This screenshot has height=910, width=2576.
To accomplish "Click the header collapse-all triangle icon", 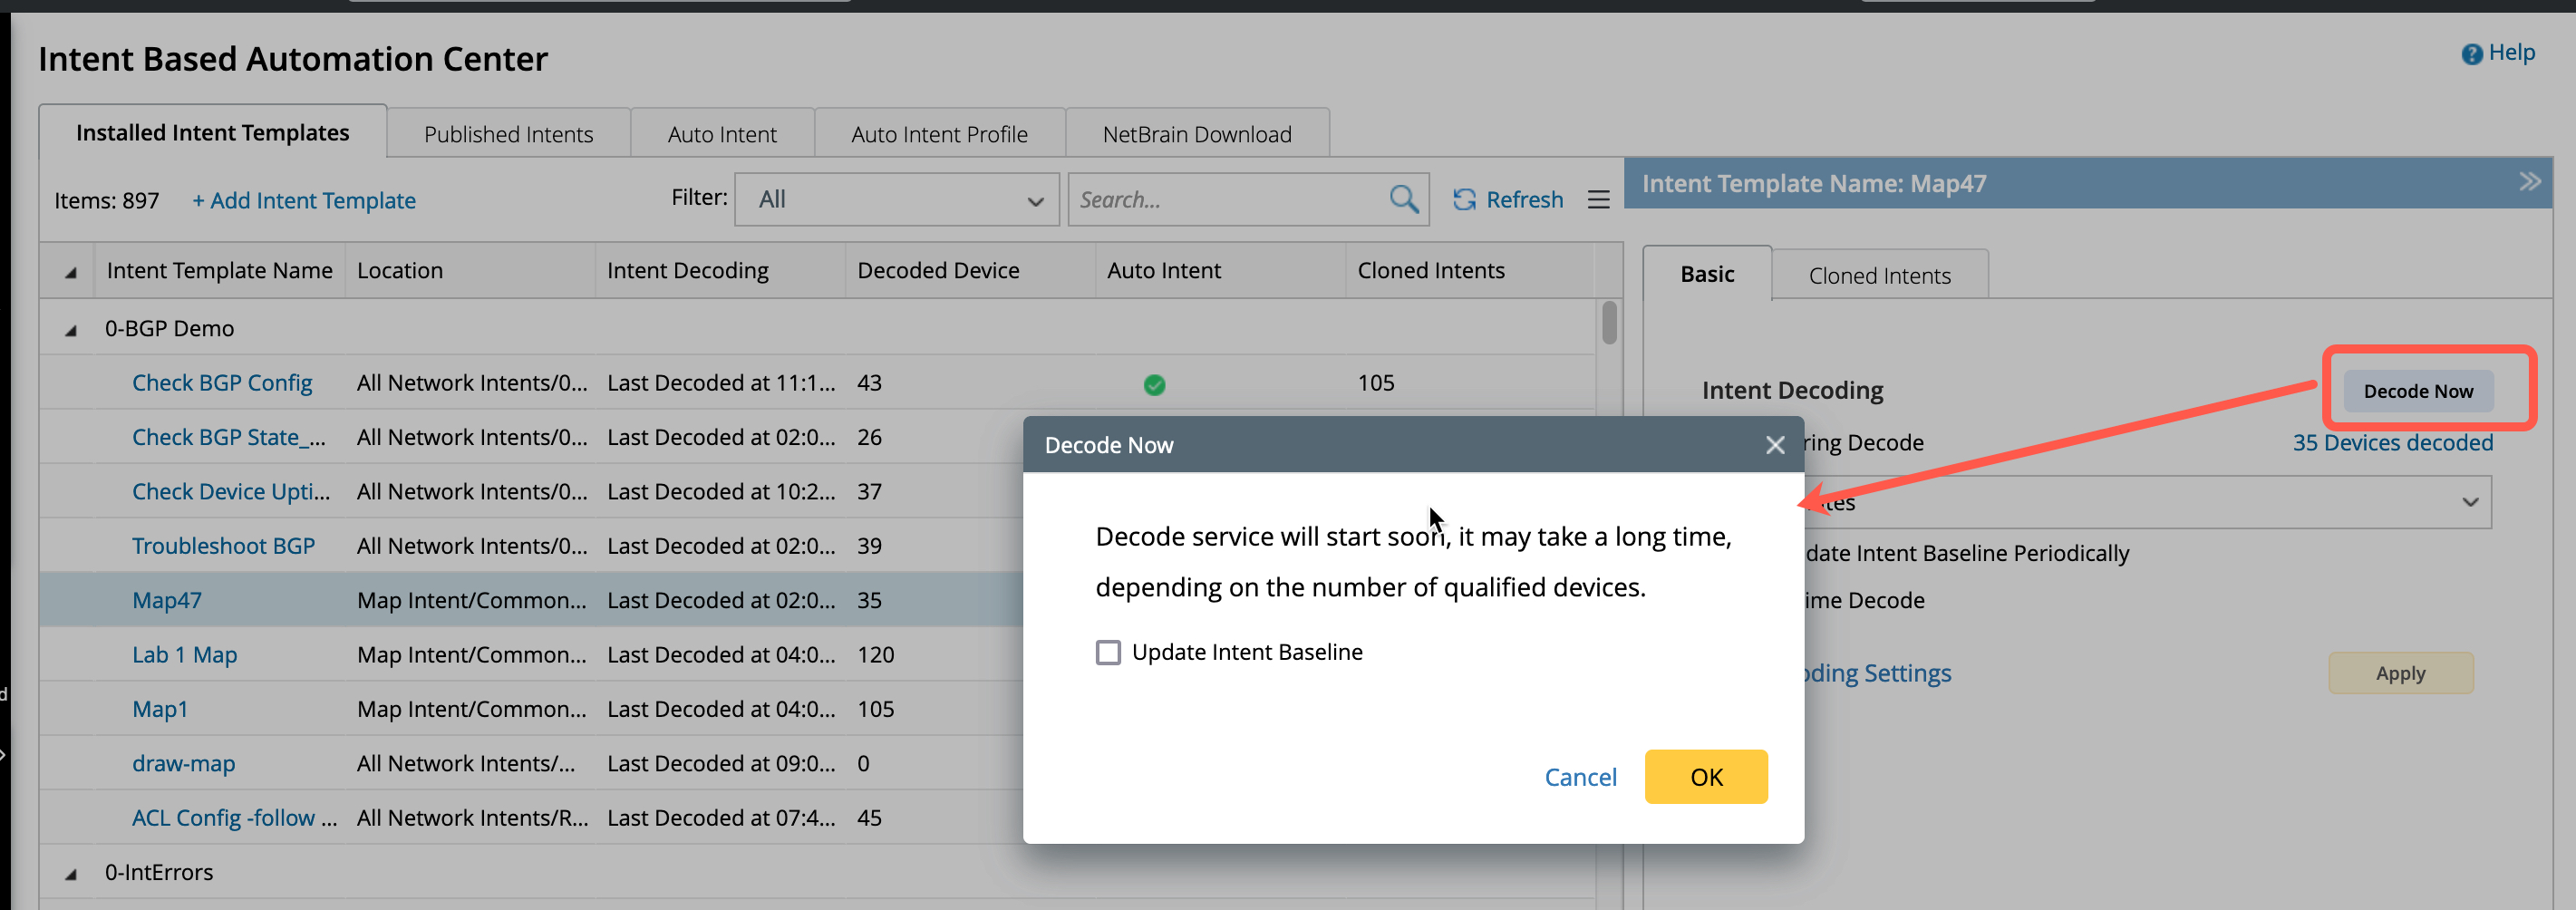I will (70, 272).
